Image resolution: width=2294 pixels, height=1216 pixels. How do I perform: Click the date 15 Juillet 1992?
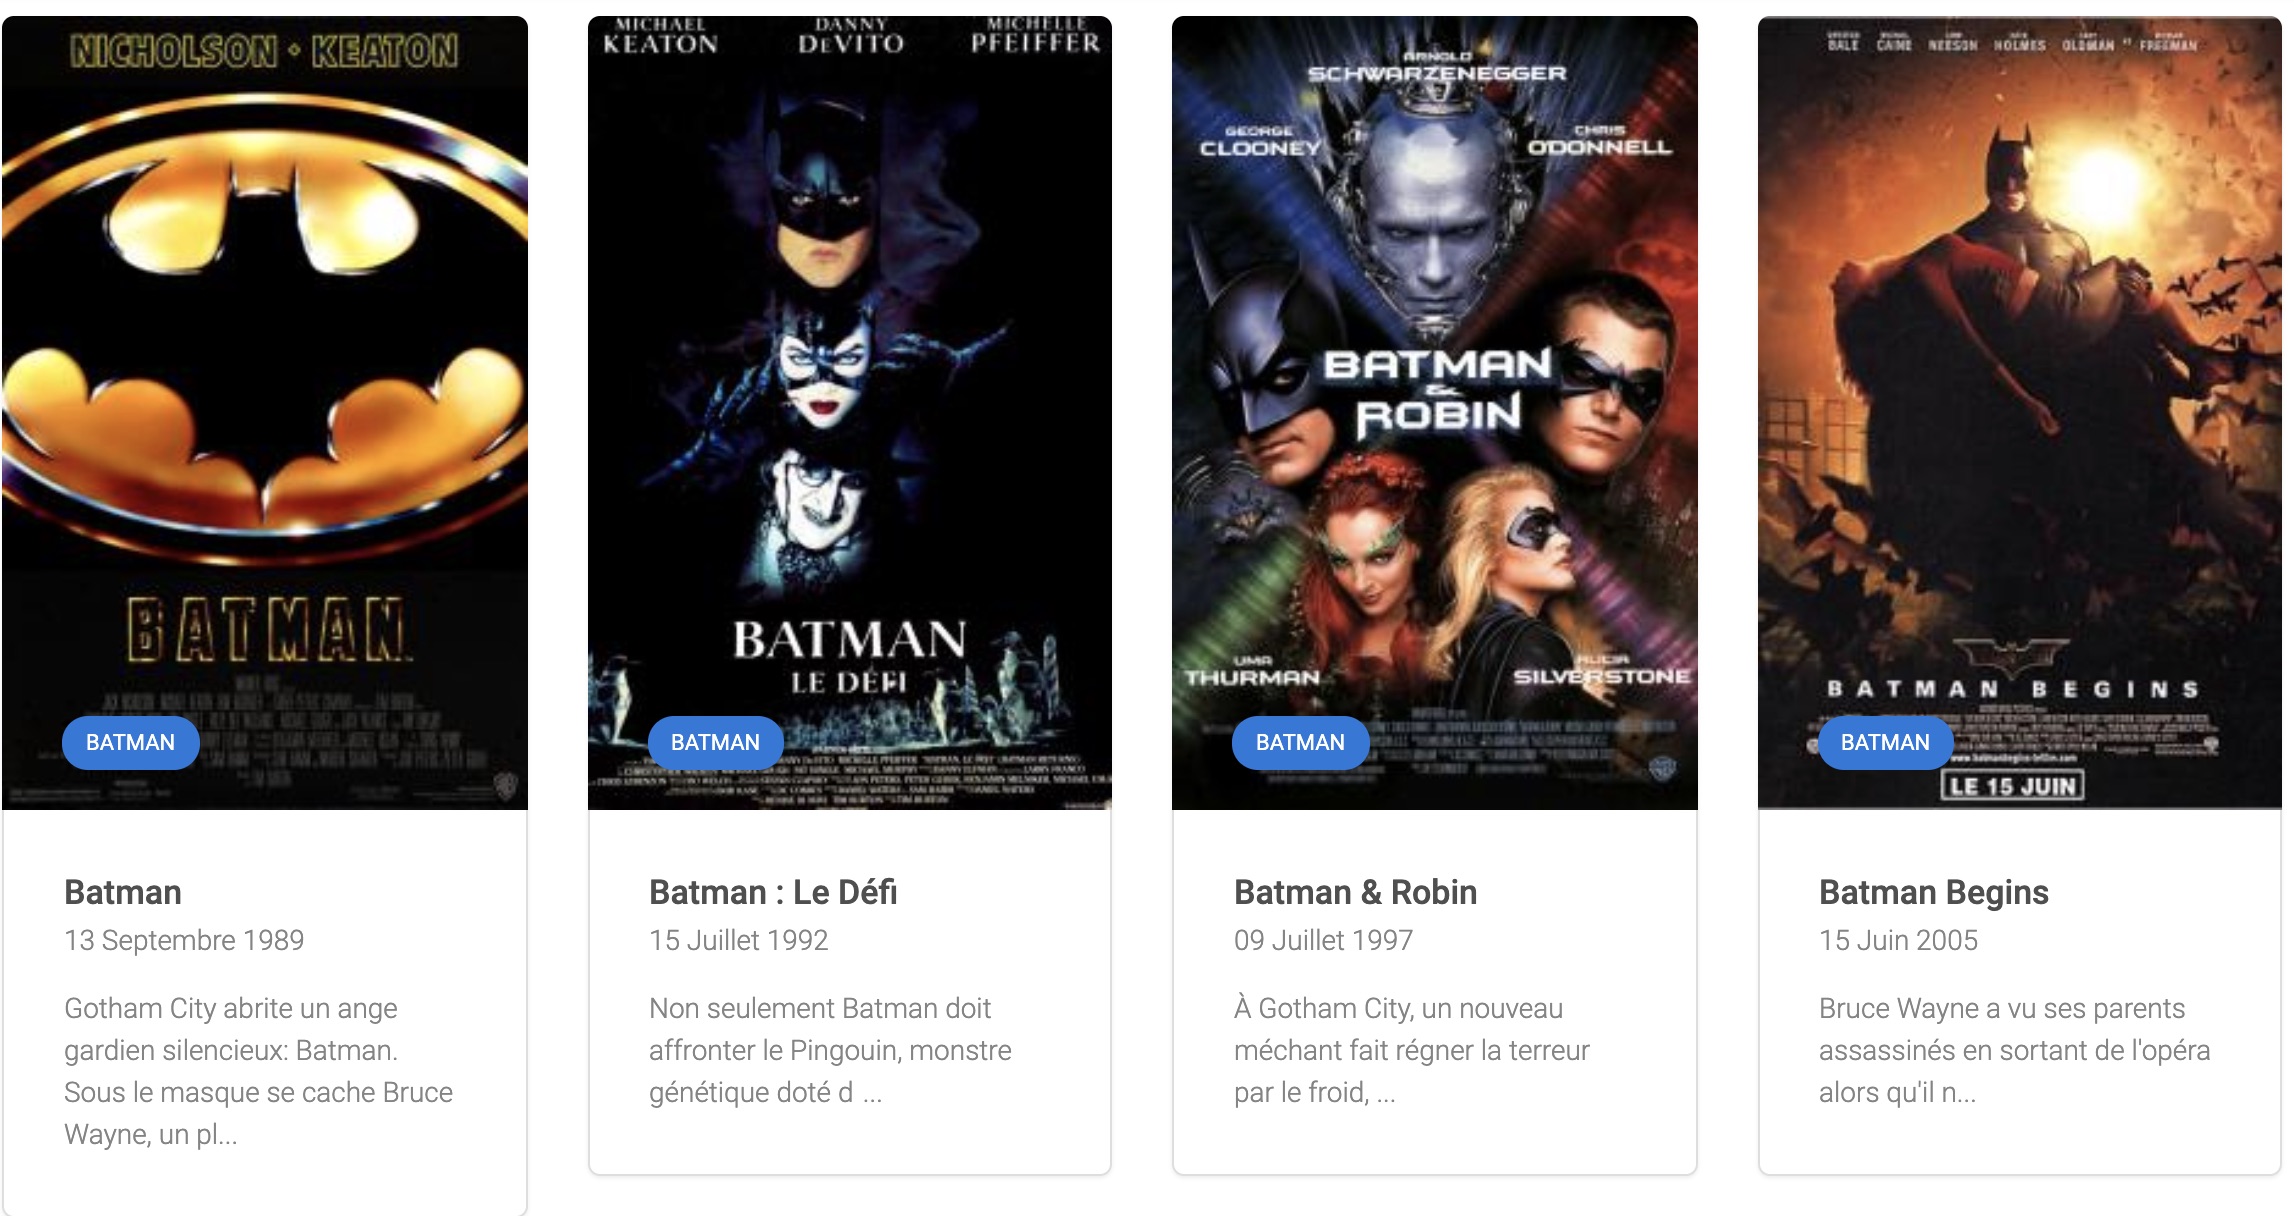(x=739, y=940)
